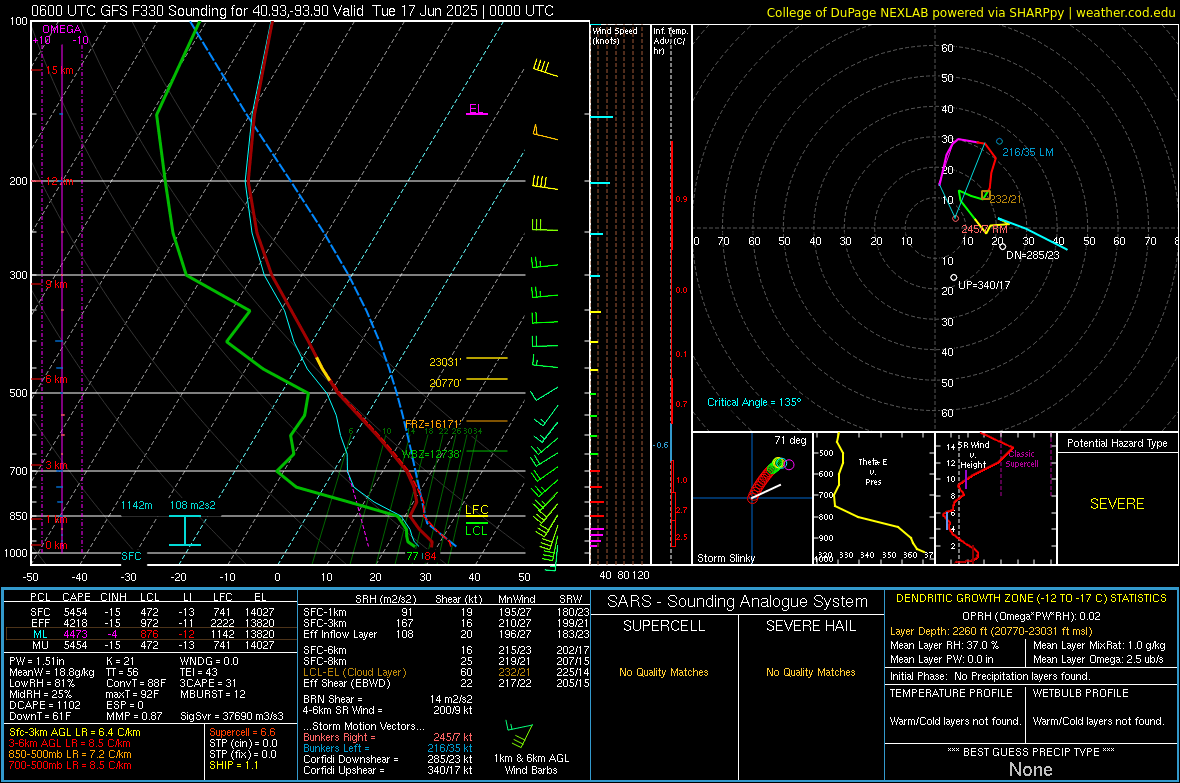
Task: Click the 20770' dendritic layer bottom label
Action: click(445, 382)
